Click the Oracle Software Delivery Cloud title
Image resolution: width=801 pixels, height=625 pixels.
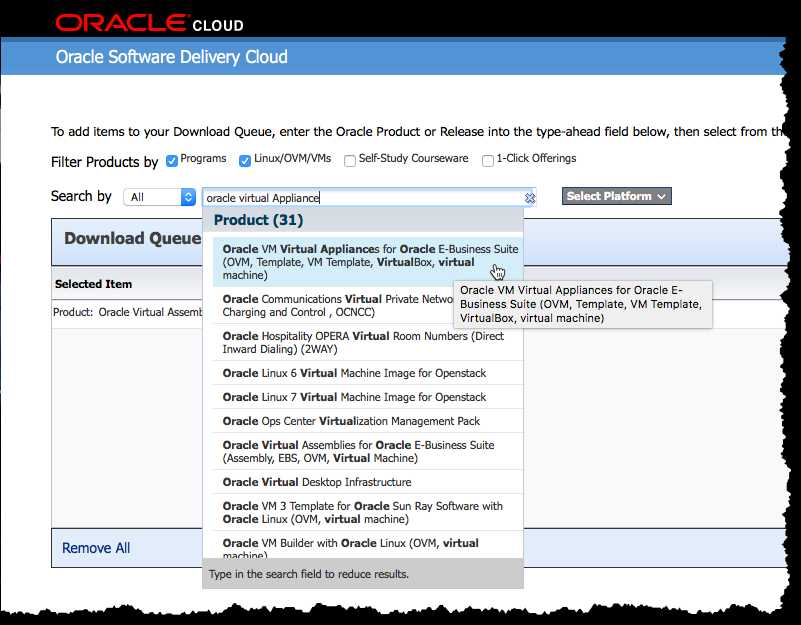click(172, 57)
